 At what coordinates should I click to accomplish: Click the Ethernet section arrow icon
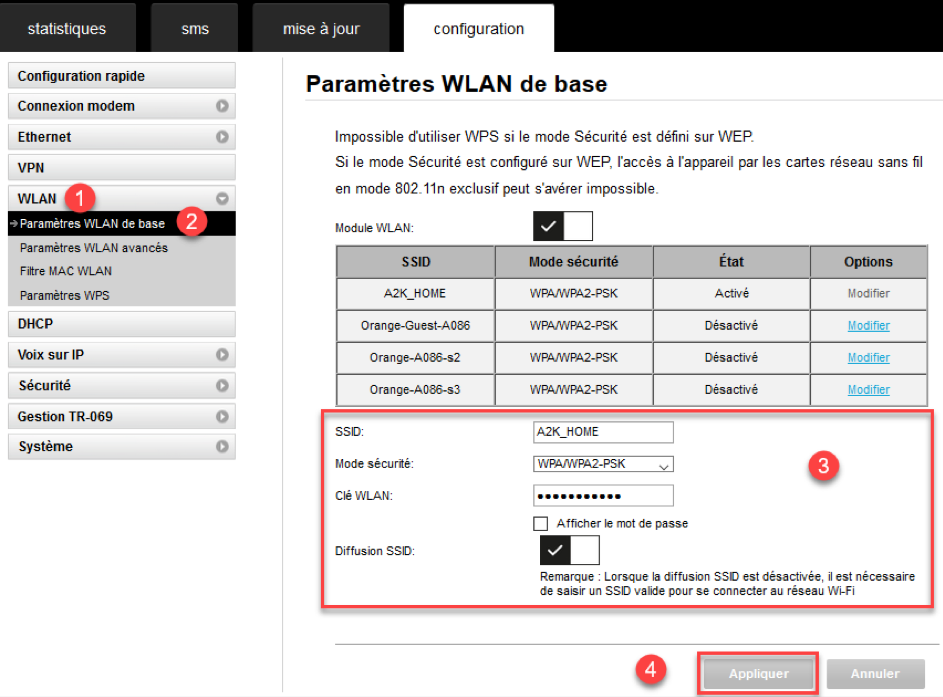(222, 137)
